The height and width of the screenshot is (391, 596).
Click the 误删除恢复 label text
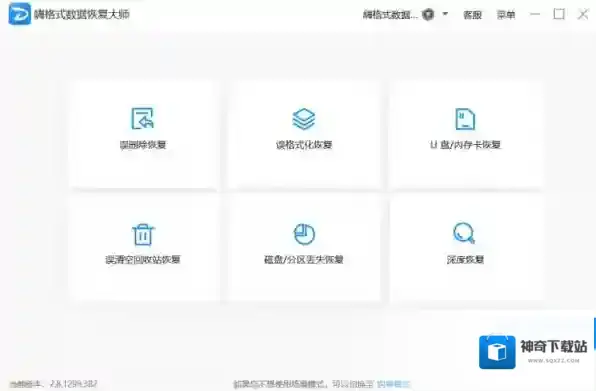pos(143,145)
